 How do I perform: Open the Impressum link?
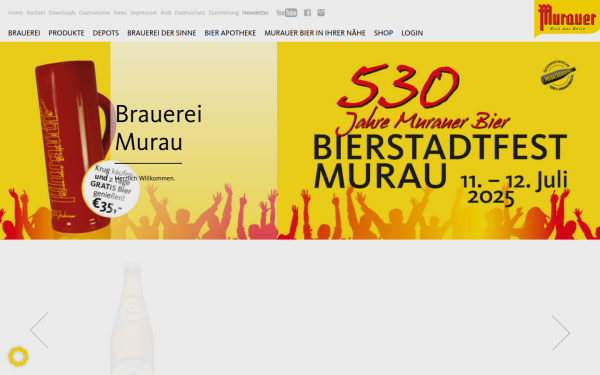click(x=143, y=13)
